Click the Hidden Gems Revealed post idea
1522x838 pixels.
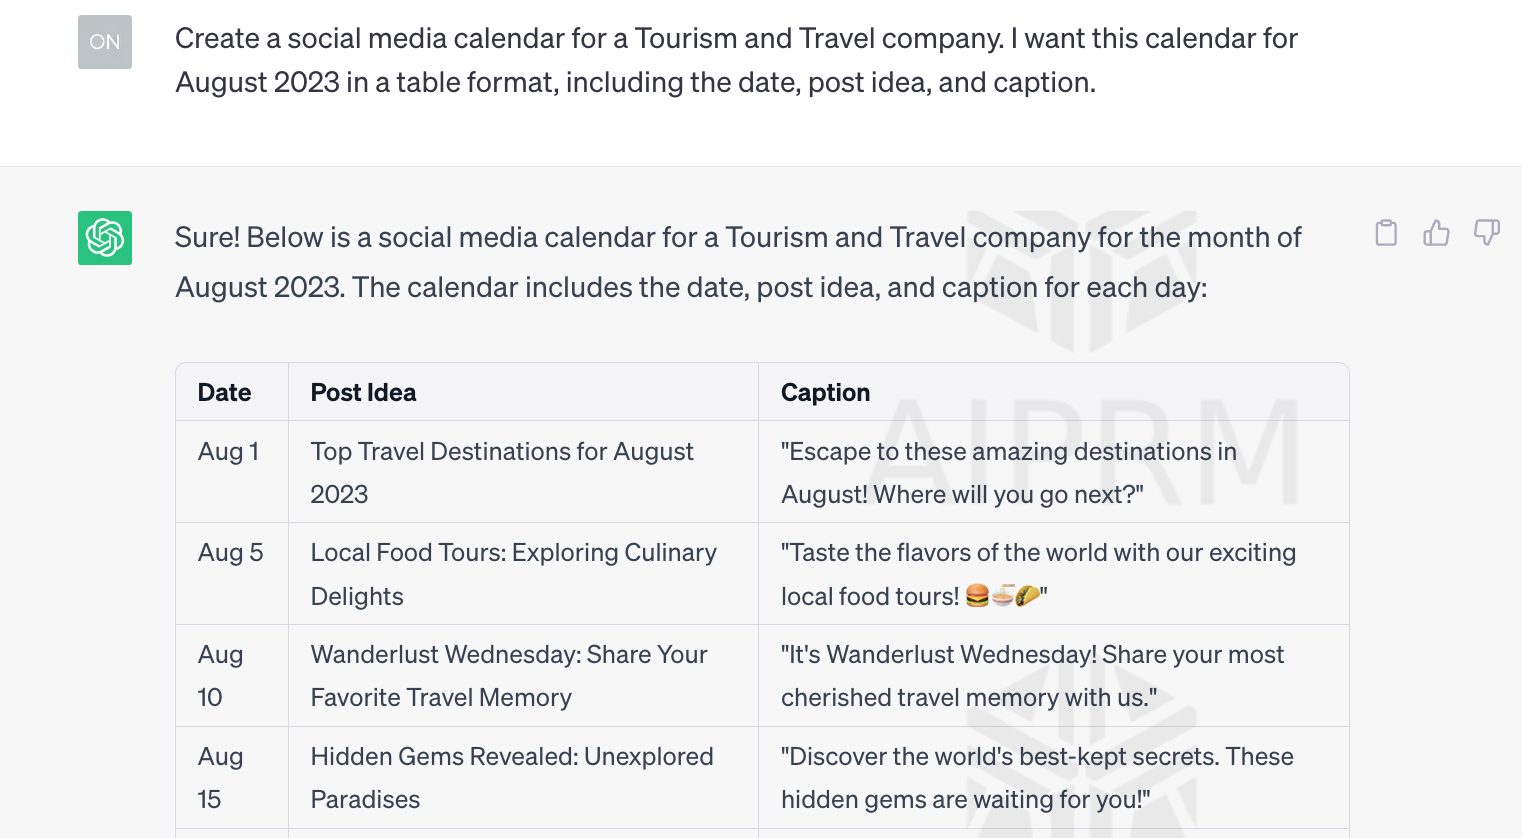coord(512,778)
